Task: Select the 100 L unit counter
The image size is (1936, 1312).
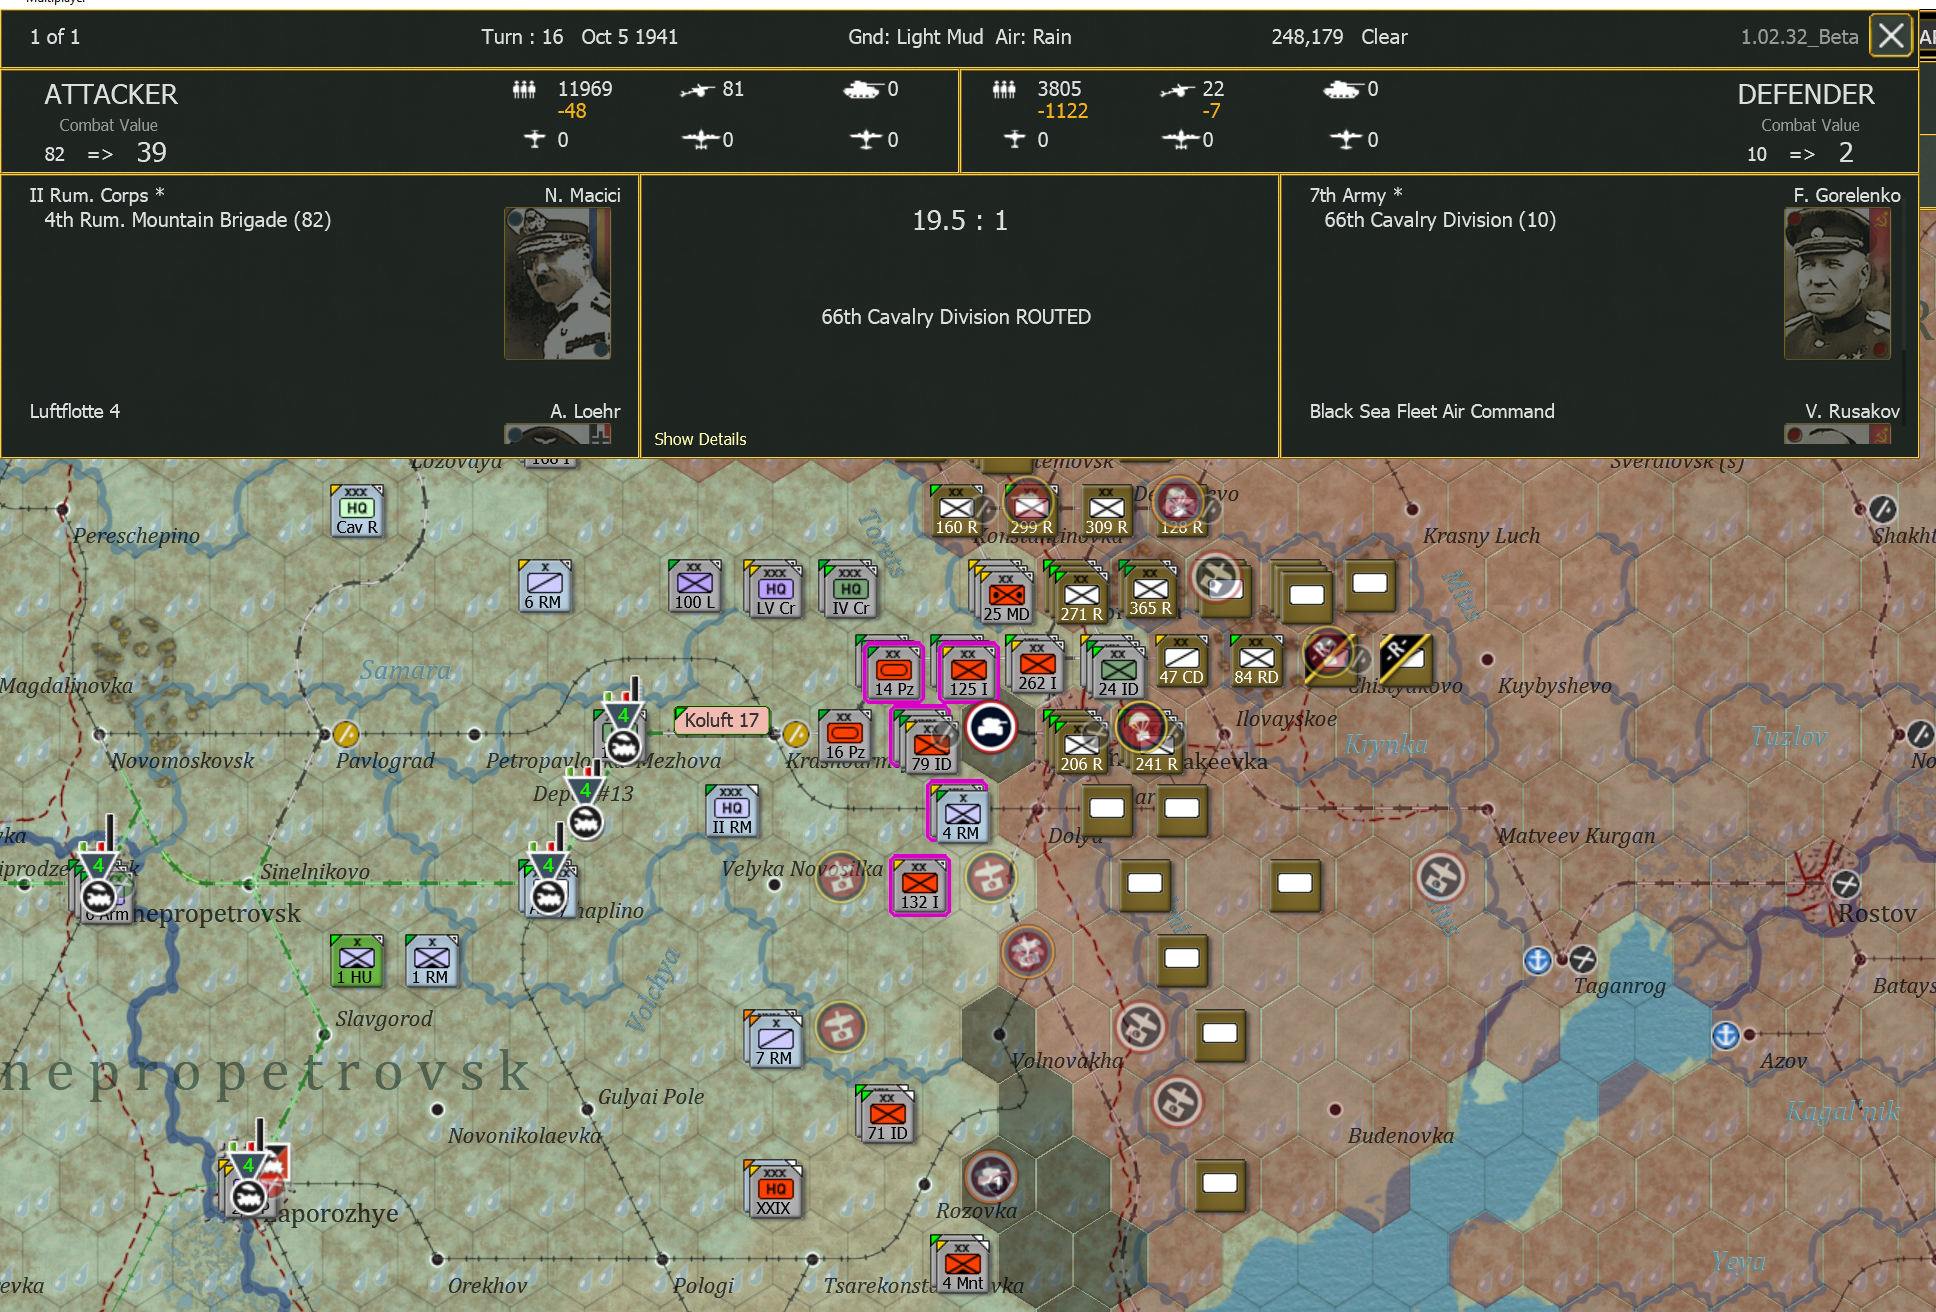Action: tap(695, 586)
